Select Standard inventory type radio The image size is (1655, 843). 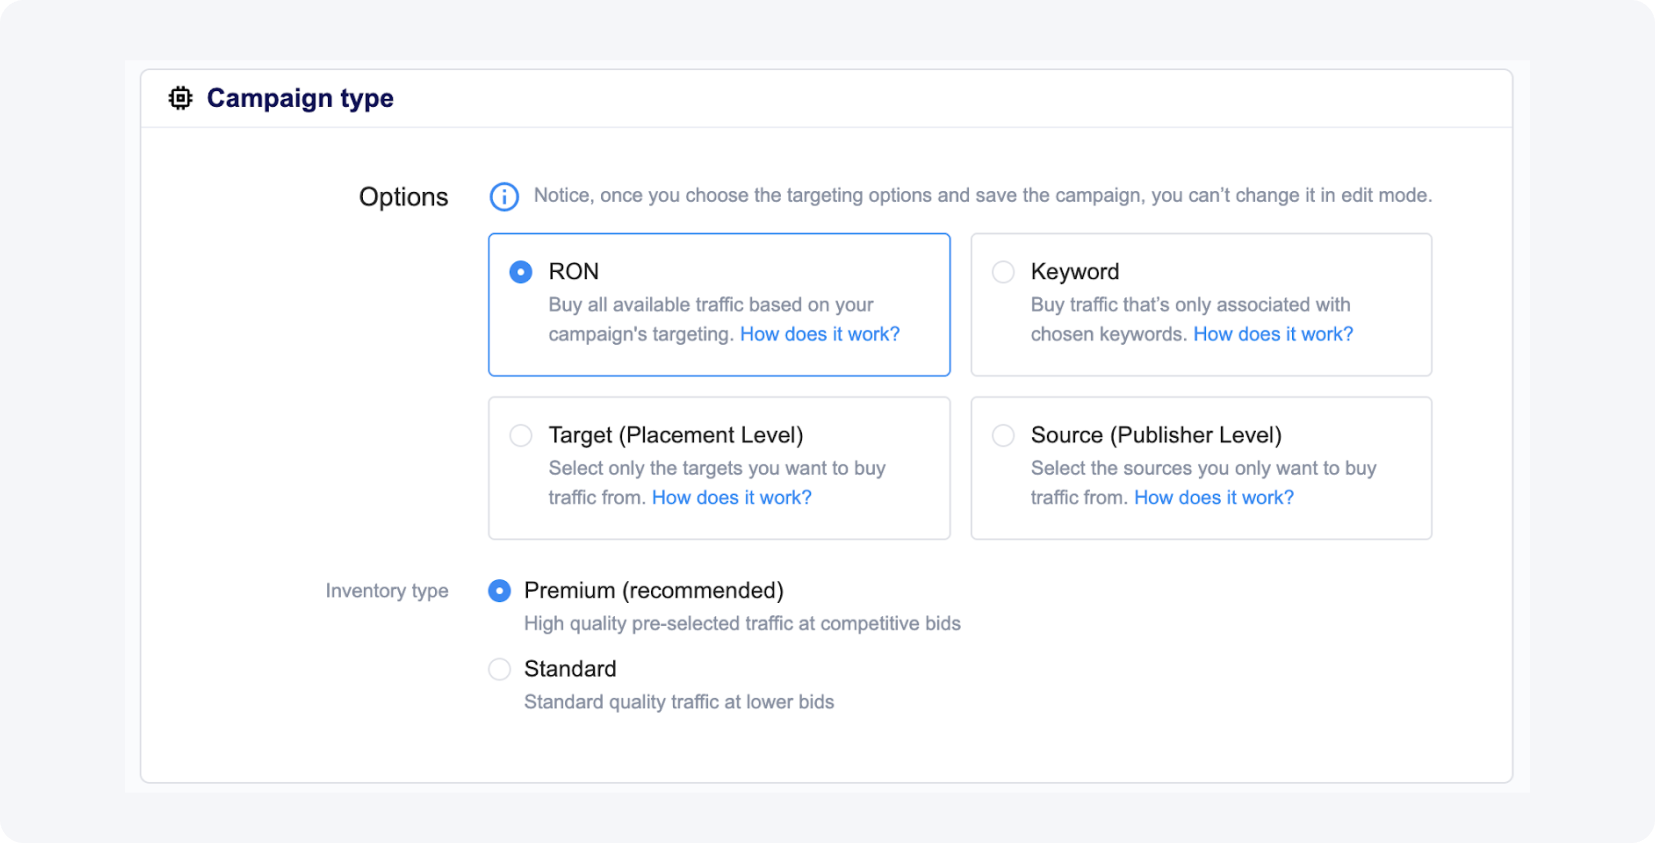tap(499, 669)
